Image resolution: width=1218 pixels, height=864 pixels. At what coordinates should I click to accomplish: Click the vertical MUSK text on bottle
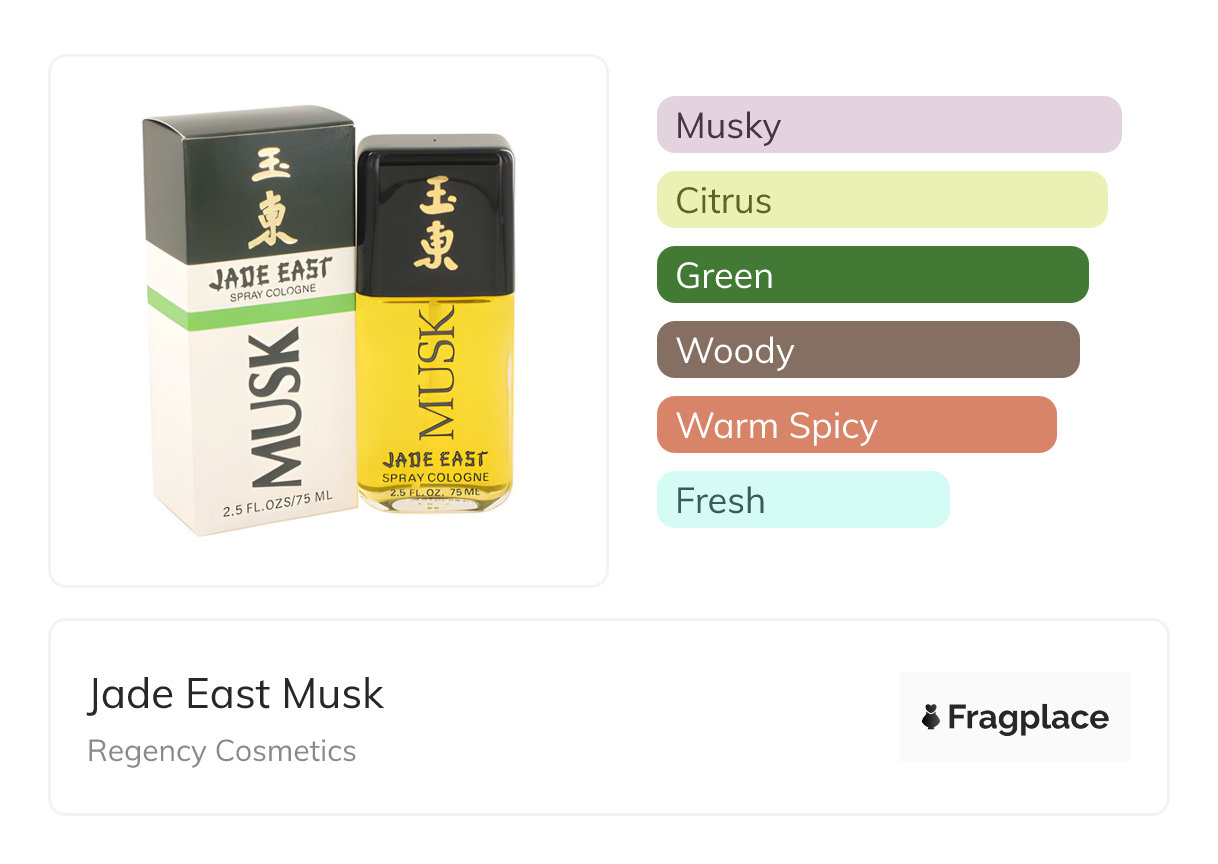(x=435, y=372)
